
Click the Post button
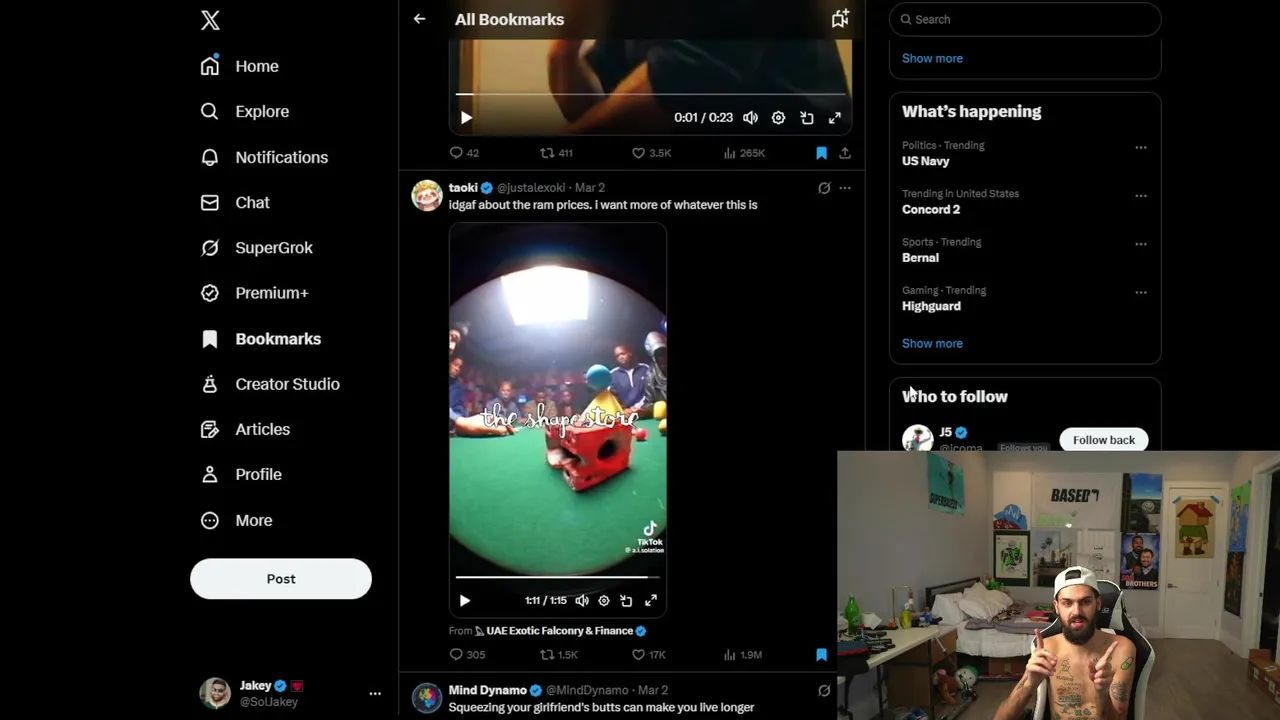[x=281, y=579]
